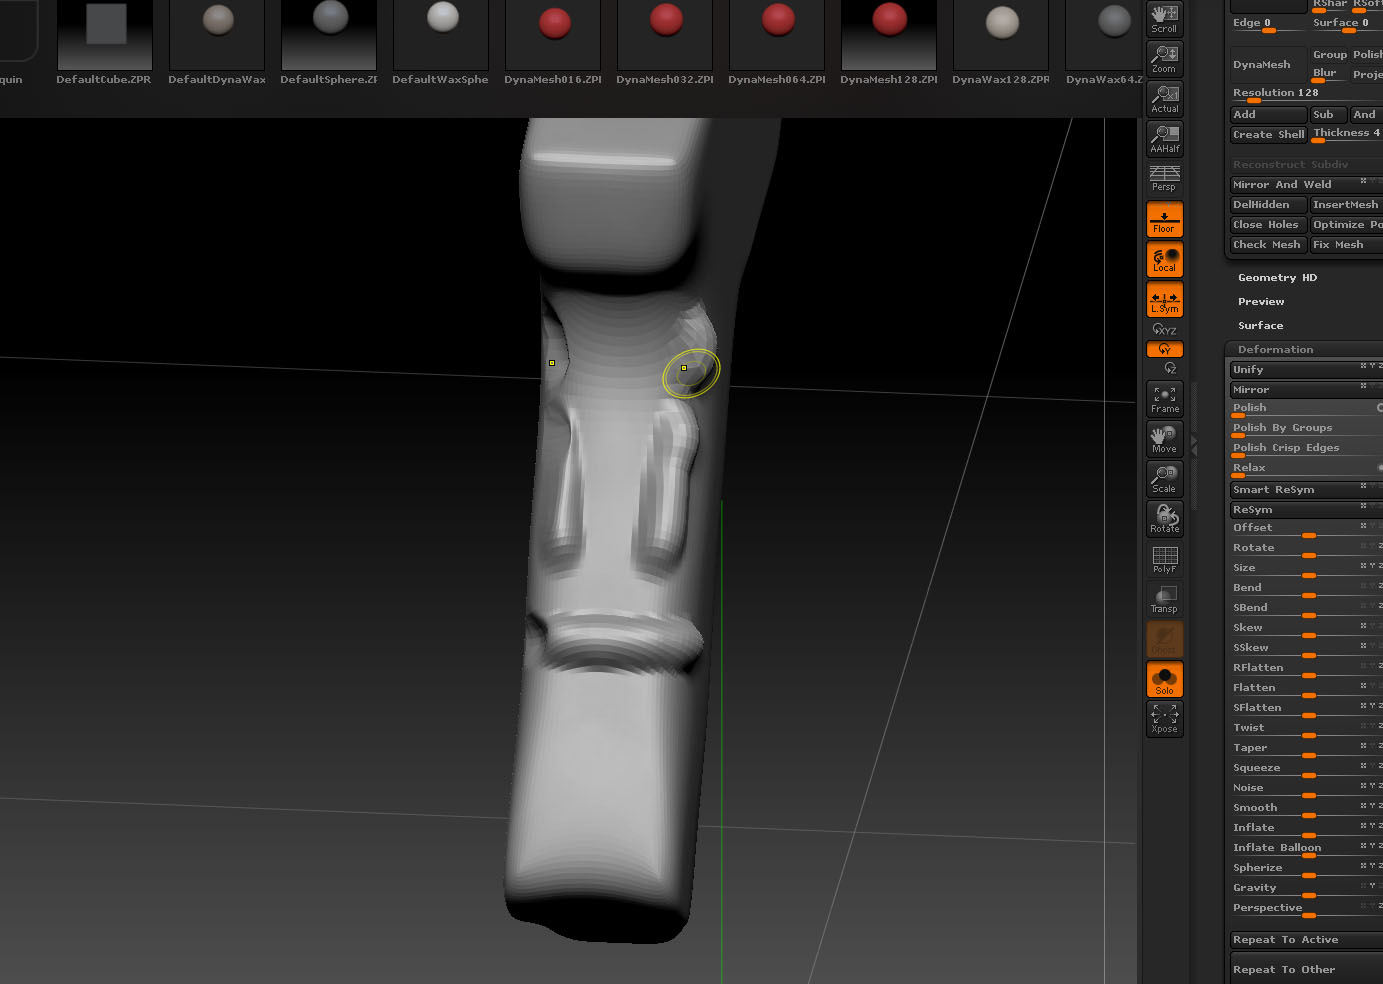Screen dimensions: 1383x984
Task: Adjust the Inflate deformation slider
Action: [x=1305, y=829]
